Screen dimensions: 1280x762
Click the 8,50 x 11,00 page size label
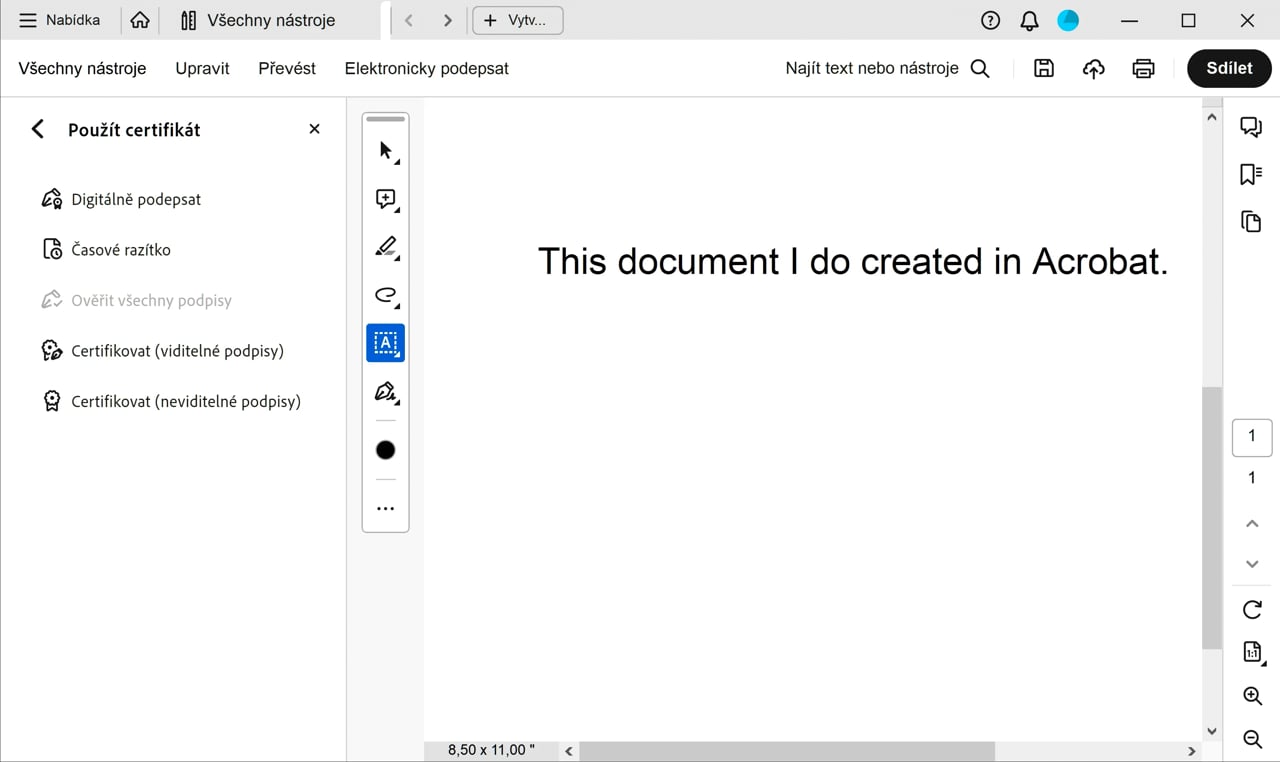tap(491, 750)
